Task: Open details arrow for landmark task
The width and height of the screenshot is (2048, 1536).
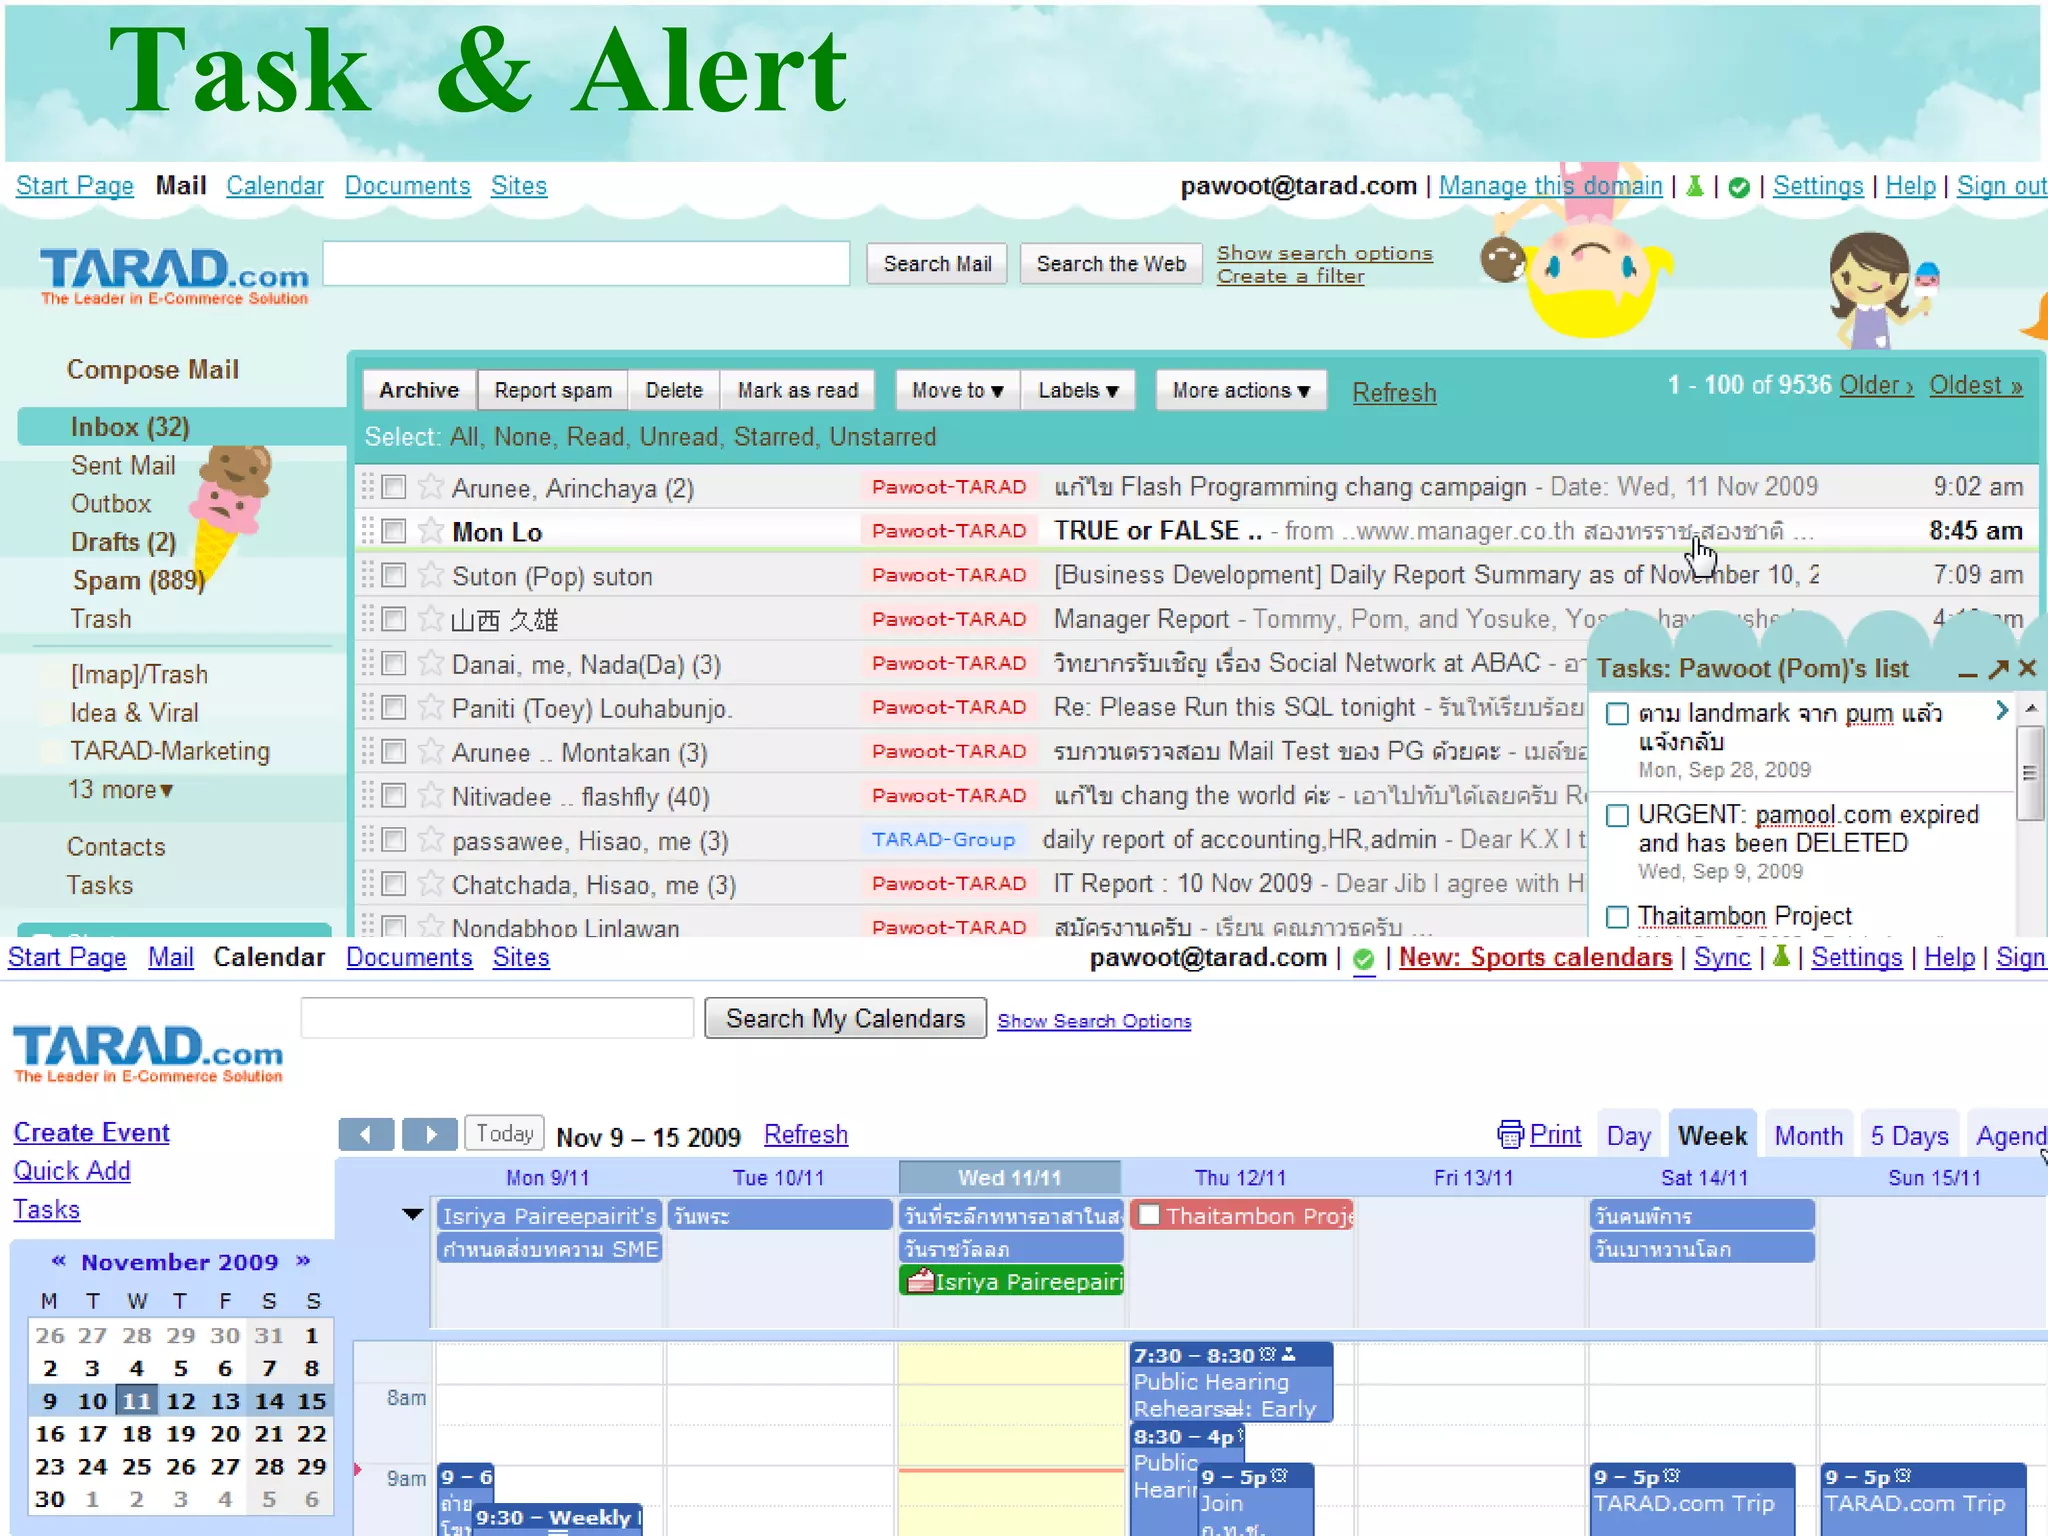Action: coord(2001,710)
